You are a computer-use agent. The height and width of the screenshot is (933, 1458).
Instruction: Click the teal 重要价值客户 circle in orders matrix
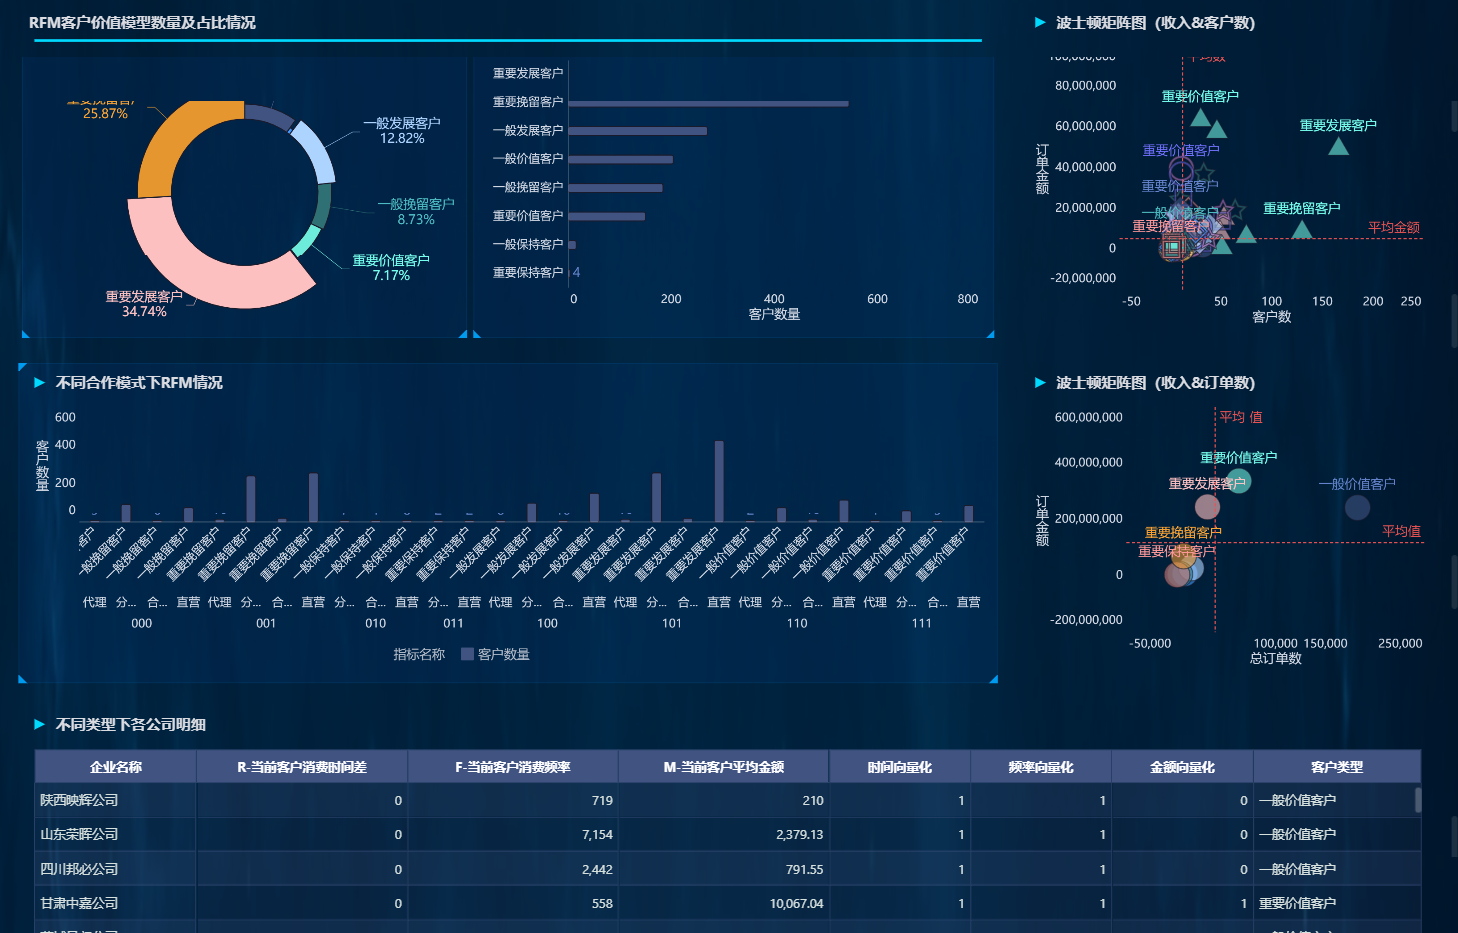1239,481
